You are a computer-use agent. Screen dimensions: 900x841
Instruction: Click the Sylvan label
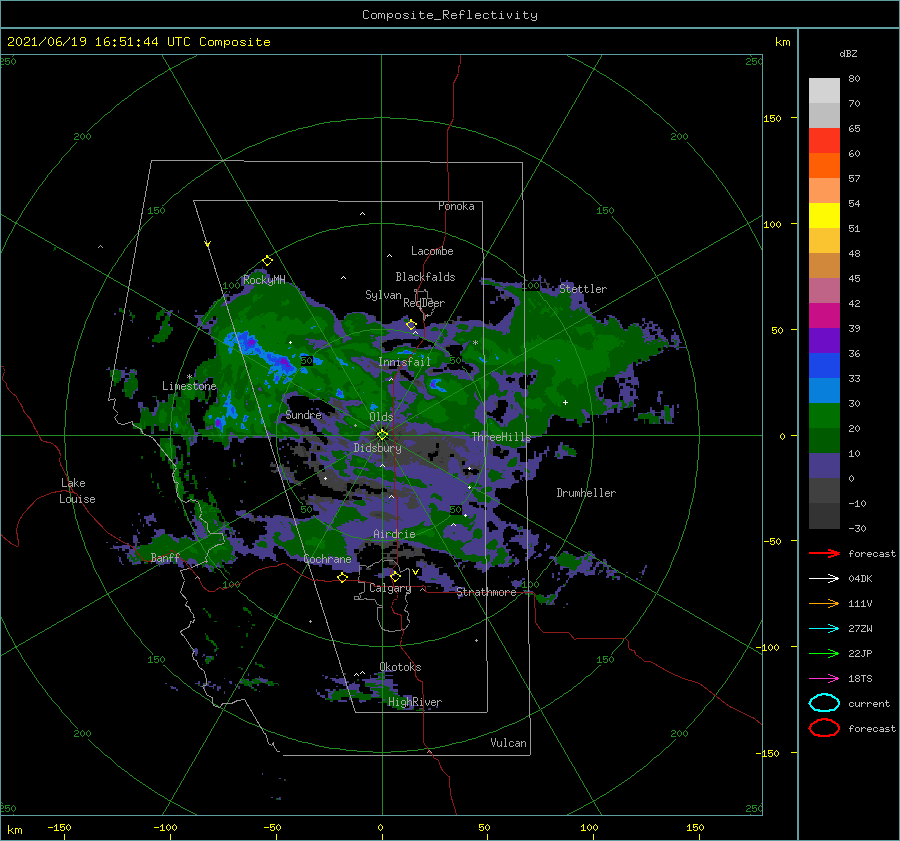[x=383, y=295]
